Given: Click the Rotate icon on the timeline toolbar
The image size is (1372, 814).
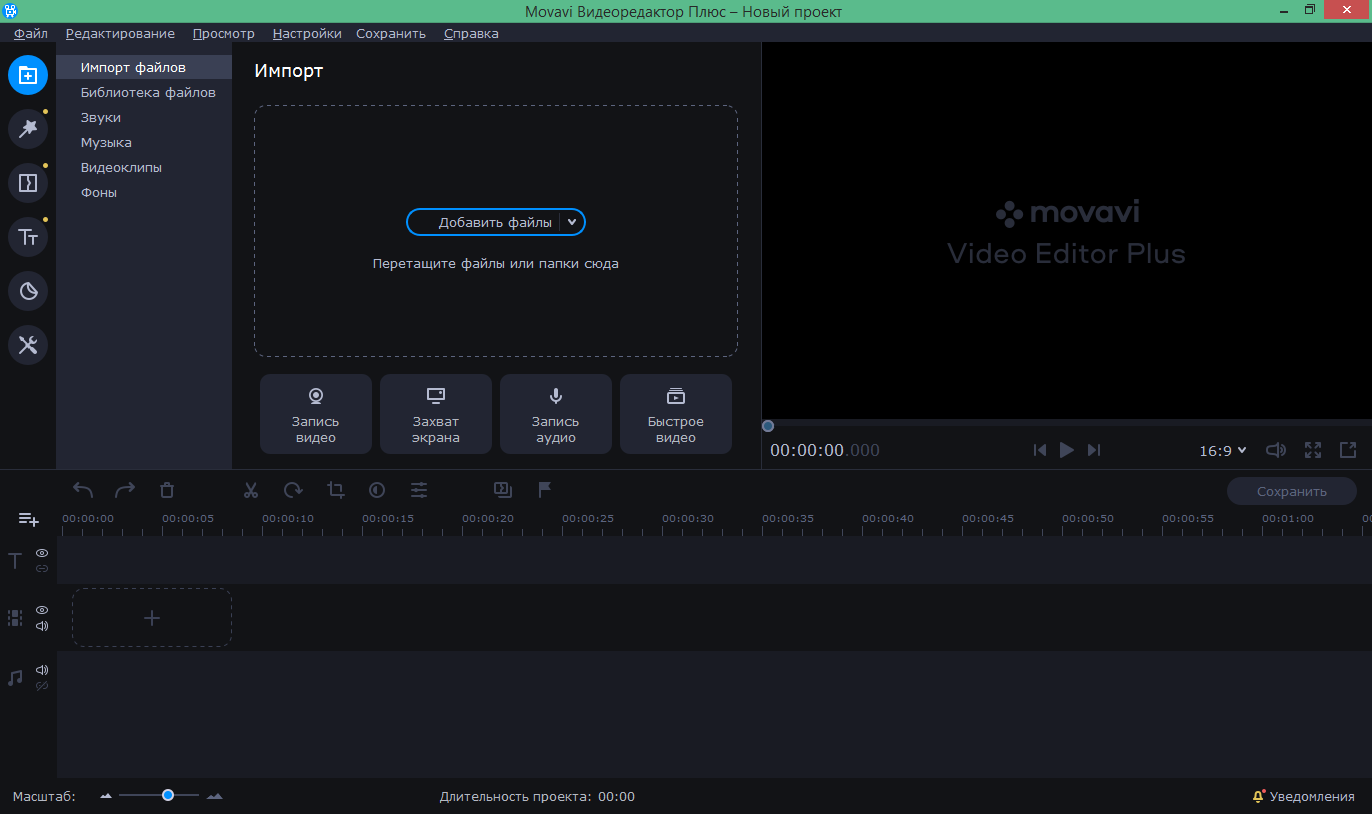Looking at the screenshot, I should 293,490.
